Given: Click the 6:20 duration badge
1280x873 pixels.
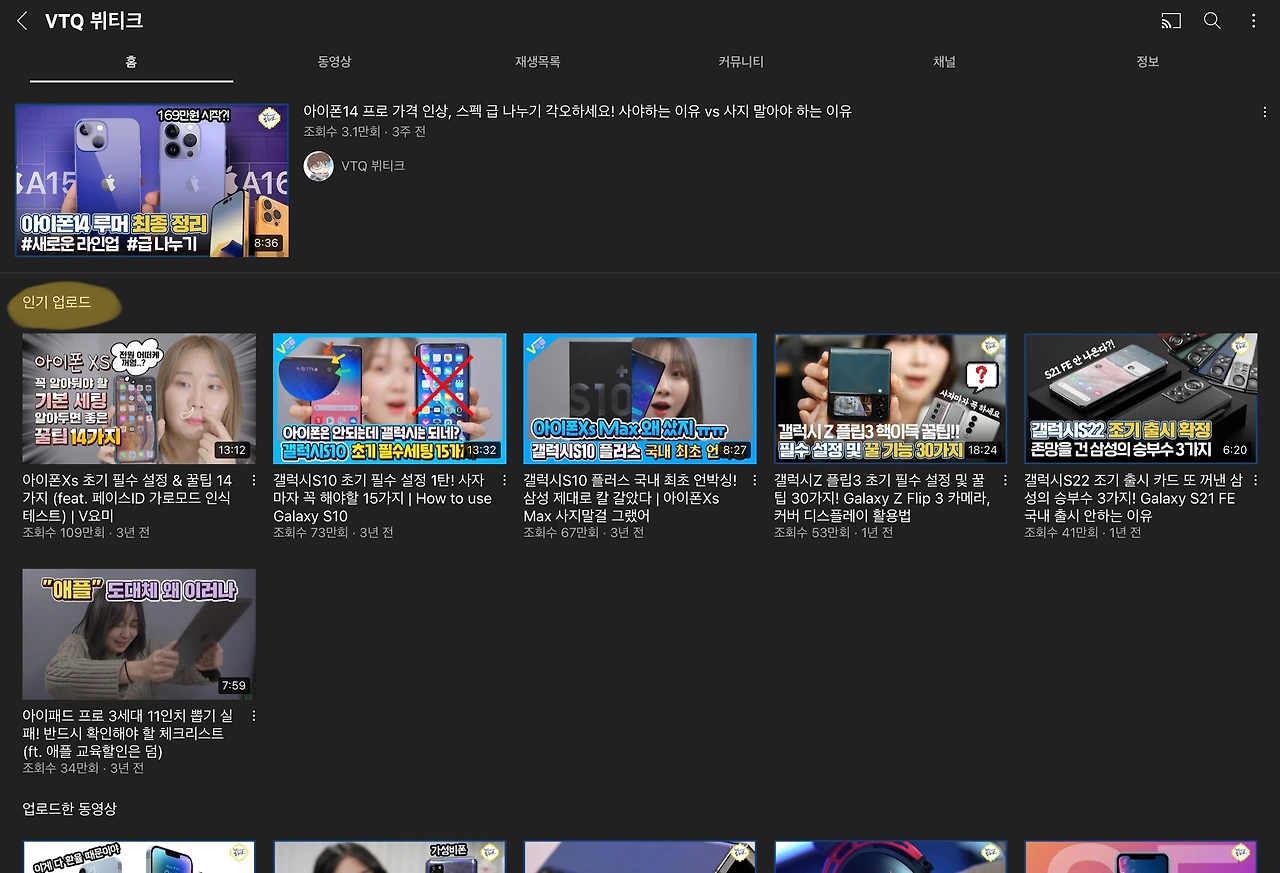Looking at the screenshot, I should tap(1235, 450).
